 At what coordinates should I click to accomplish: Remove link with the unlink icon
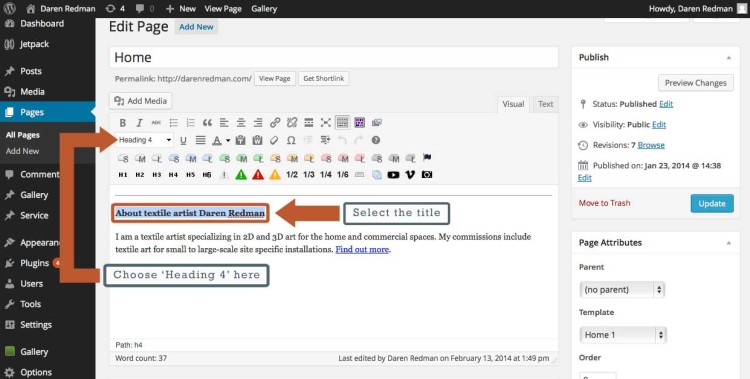pyautogui.click(x=292, y=123)
